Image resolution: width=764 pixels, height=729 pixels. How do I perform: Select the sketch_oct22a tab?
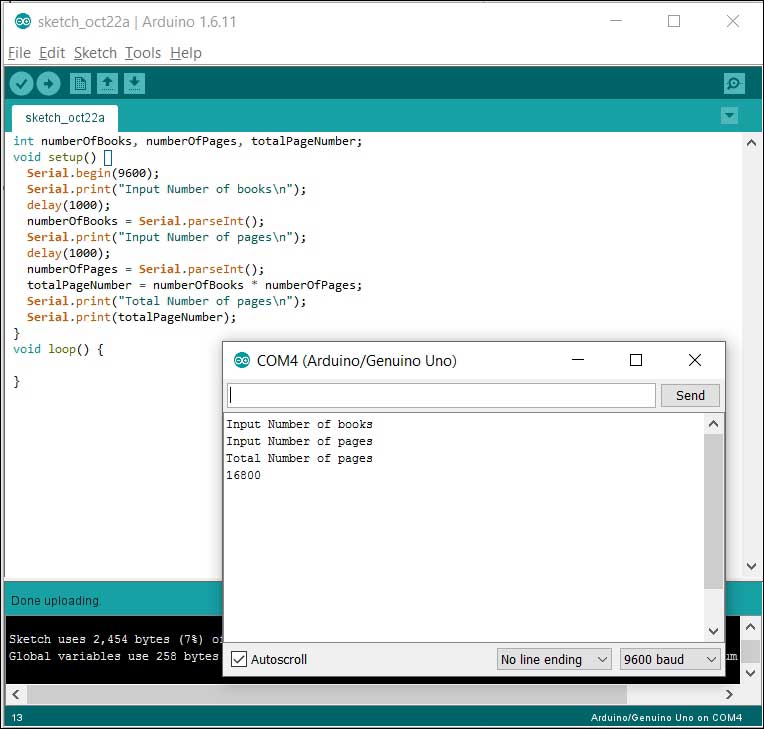tap(64, 117)
